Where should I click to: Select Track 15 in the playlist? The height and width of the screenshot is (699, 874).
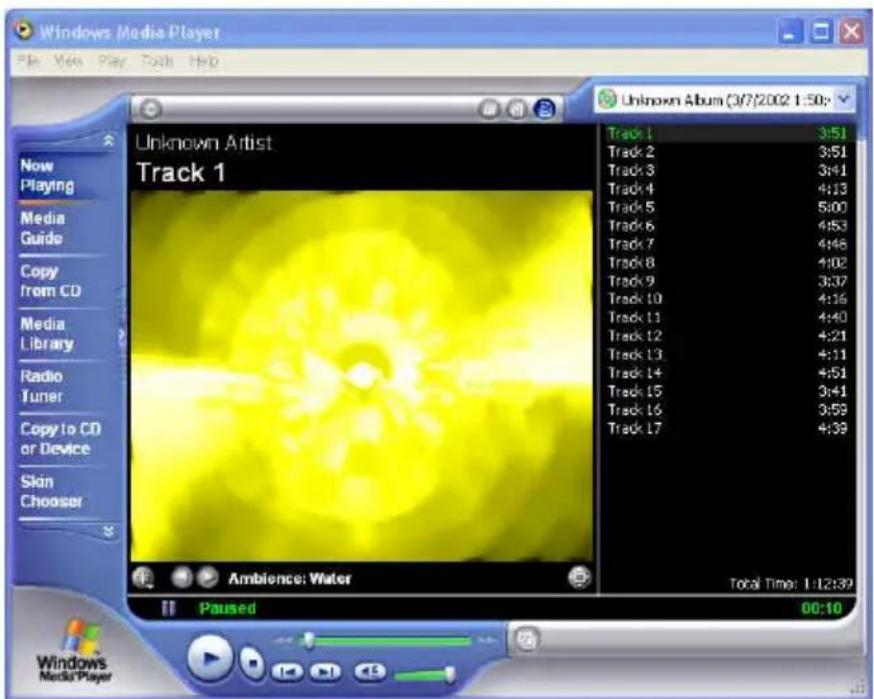tap(727, 391)
